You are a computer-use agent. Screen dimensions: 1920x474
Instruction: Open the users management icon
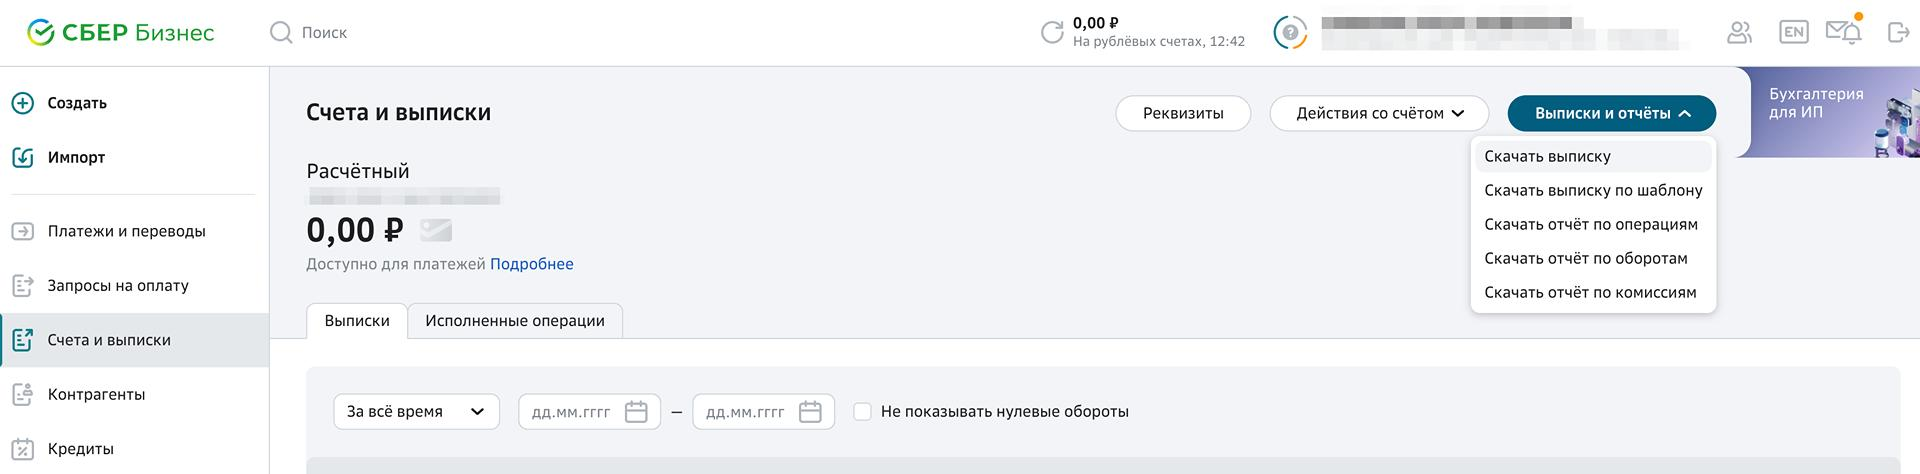point(1740,33)
